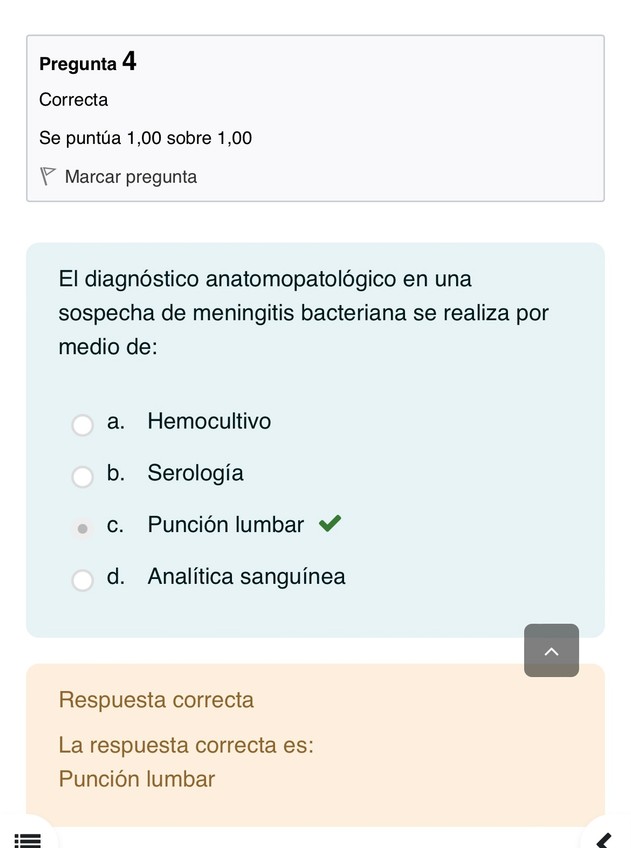Click the green checkmark next to Punción lumbar
This screenshot has width=631, height=848.
(329, 523)
